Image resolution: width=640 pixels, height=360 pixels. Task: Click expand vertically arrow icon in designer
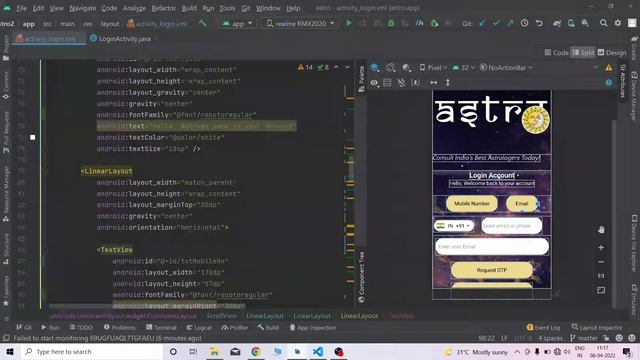448,82
